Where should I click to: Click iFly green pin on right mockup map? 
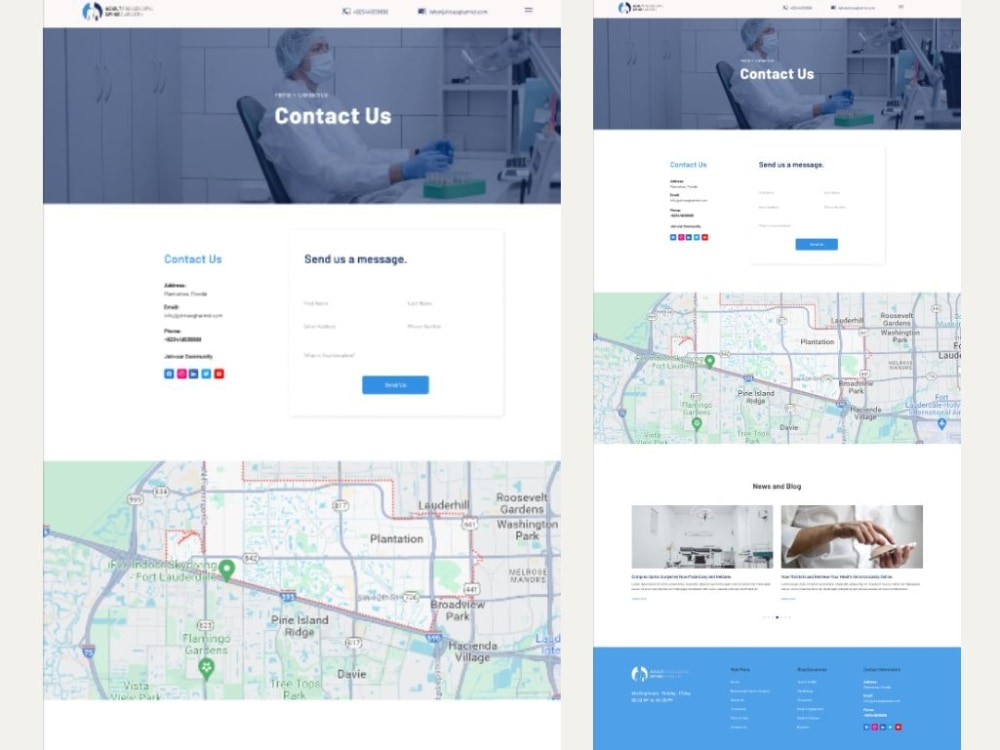click(709, 362)
